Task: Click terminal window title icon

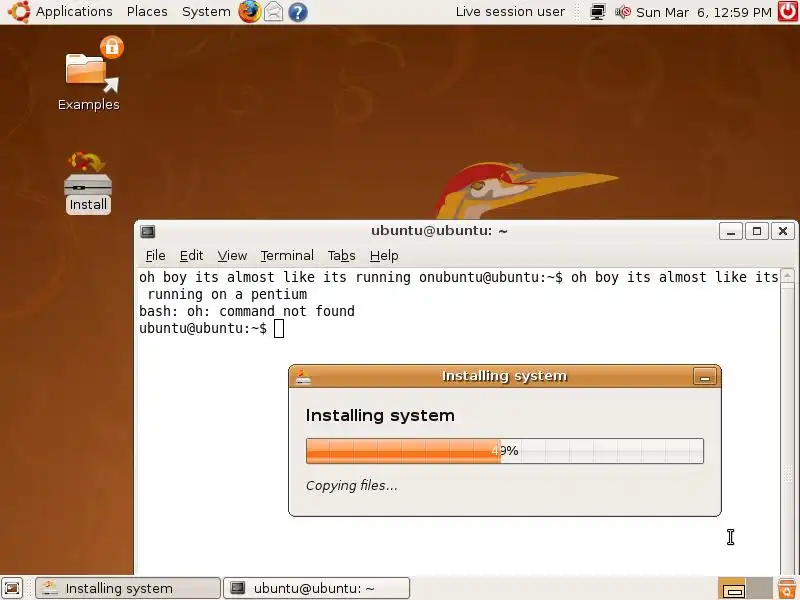Action: [148, 232]
